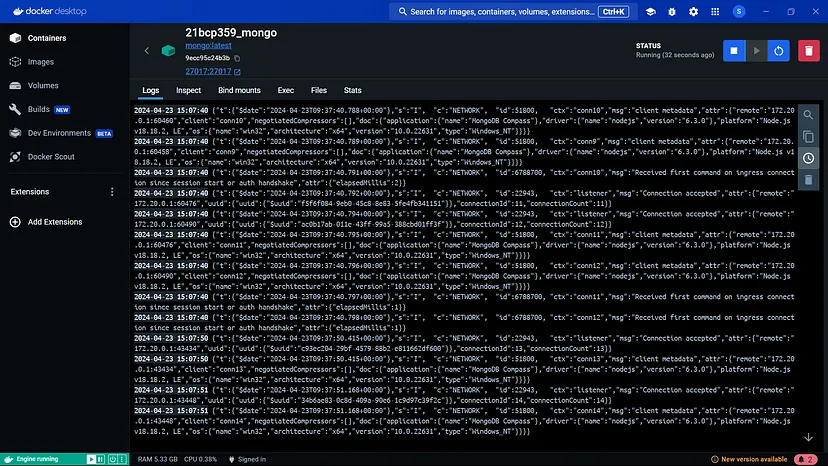Open the mongo:latest image link
Screen dimensions: 828x466
(x=208, y=45)
